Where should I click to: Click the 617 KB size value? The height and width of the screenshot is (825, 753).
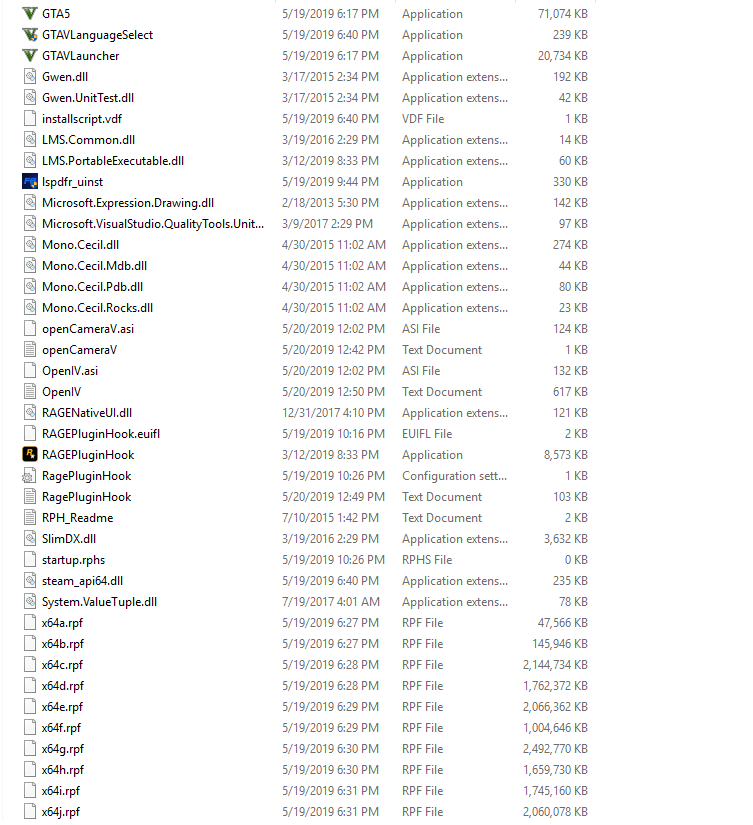(570, 392)
